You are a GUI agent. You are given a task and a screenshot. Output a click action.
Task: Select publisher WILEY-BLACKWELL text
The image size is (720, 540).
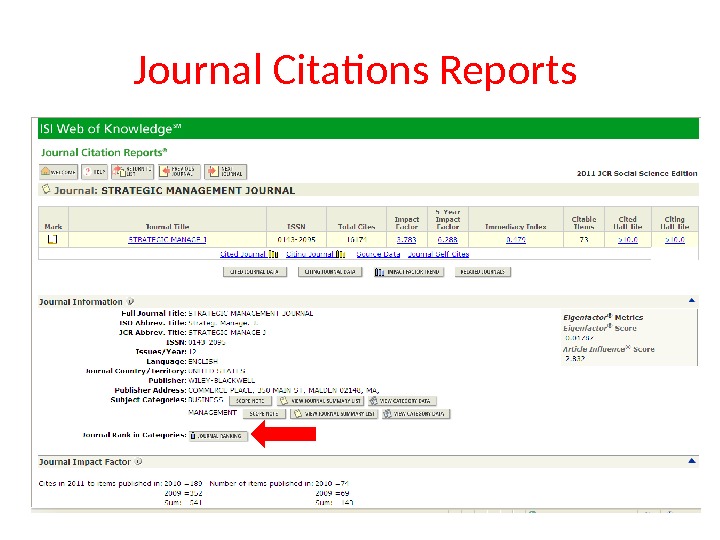tap(222, 380)
